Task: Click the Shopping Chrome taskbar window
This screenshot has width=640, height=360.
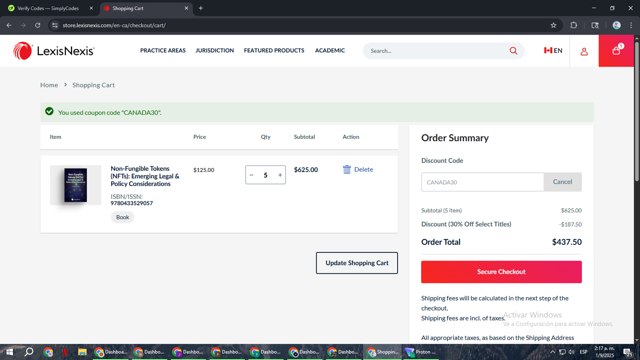Action: (x=382, y=352)
